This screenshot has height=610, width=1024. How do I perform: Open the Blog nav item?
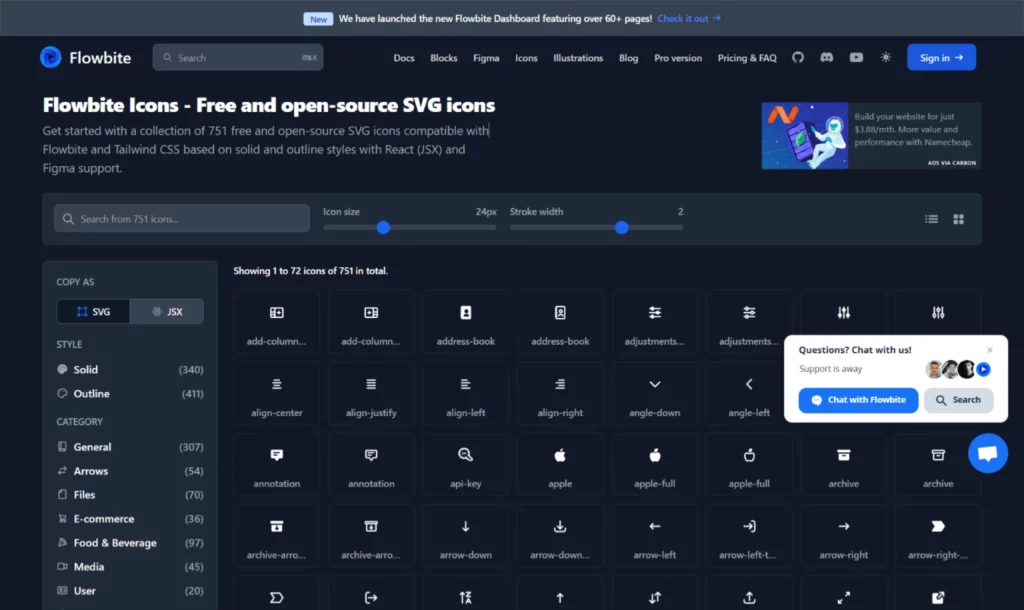tap(628, 58)
